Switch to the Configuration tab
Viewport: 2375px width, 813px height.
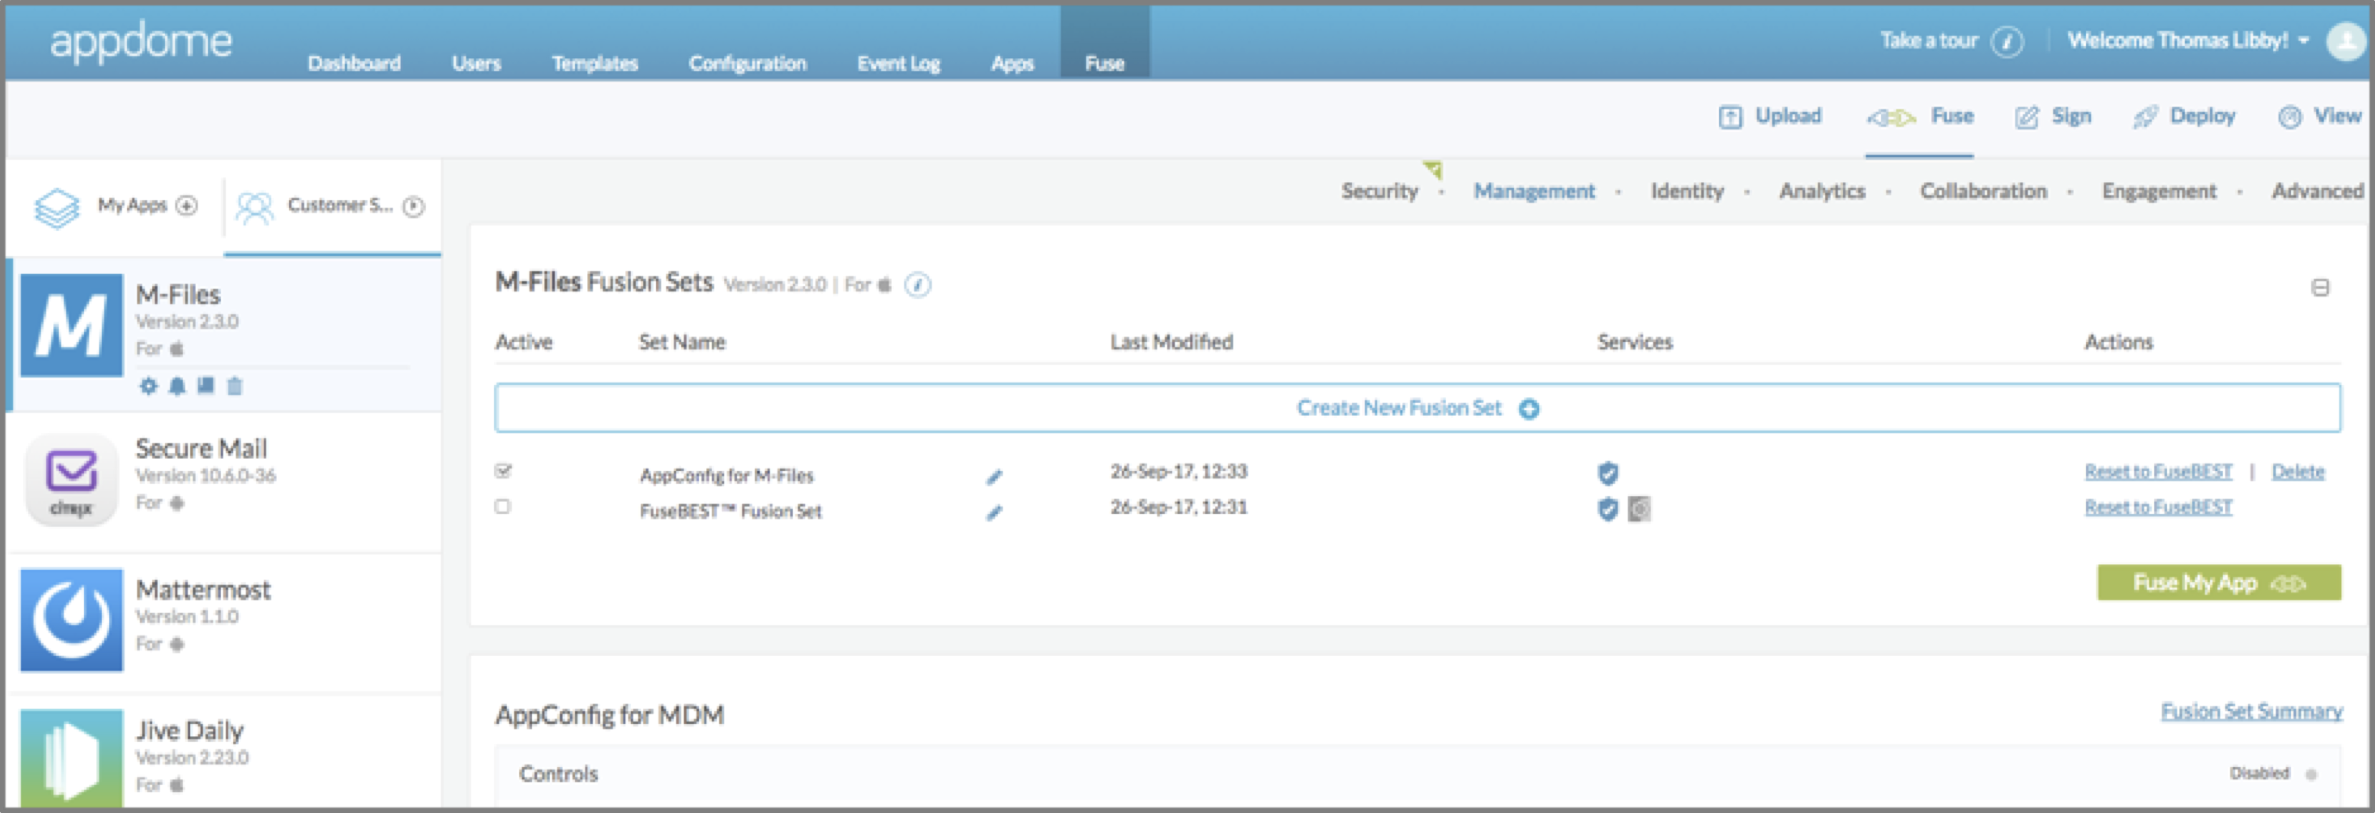[747, 63]
